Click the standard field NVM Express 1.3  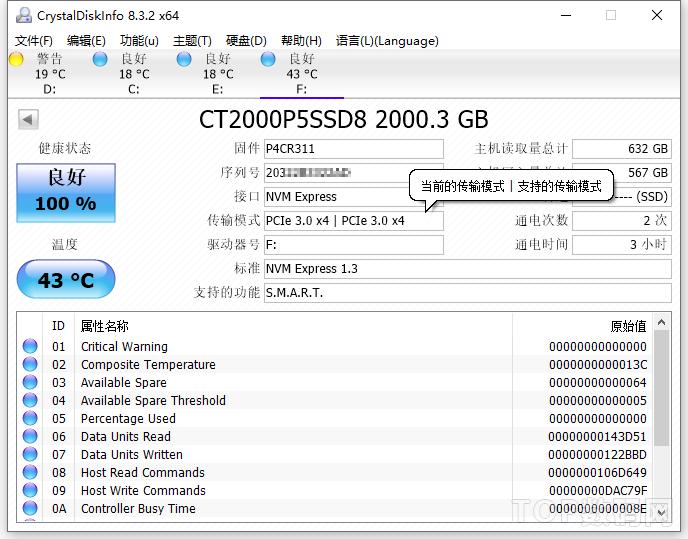468,269
